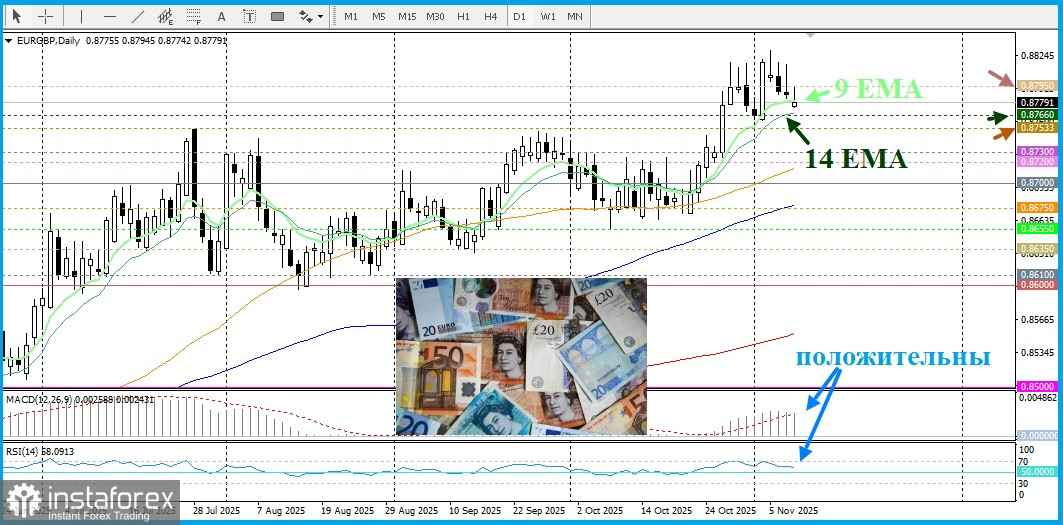Click the 5 Nov 2025 date label
The image size is (1063, 525).
[793, 510]
